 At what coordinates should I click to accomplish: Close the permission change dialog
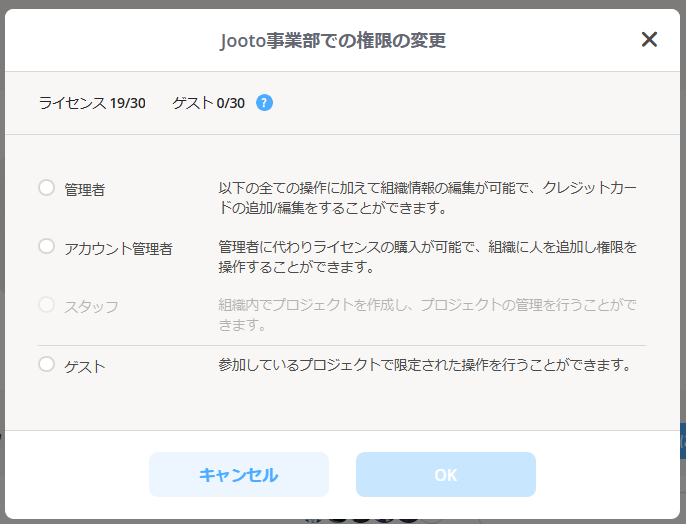(x=649, y=39)
